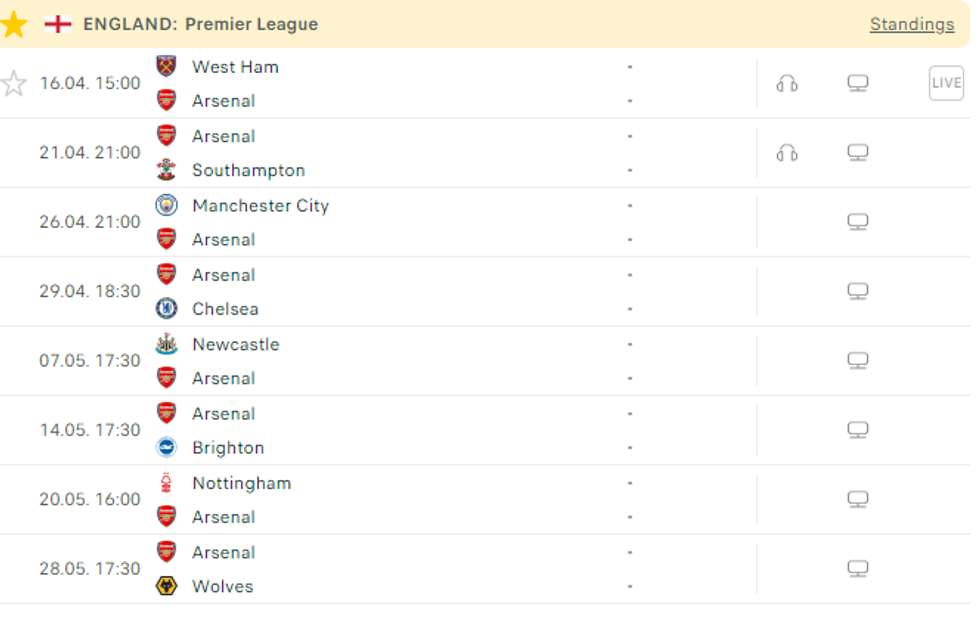The image size is (980, 617).
Task: Toggle the yellow league favorite star
Action: (13, 24)
